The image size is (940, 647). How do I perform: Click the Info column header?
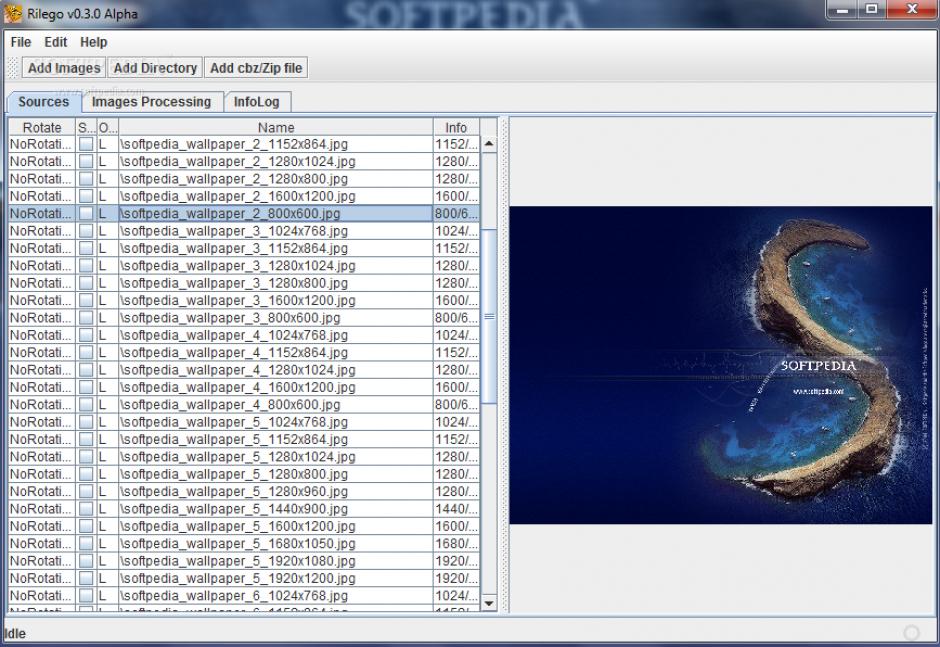pos(456,127)
